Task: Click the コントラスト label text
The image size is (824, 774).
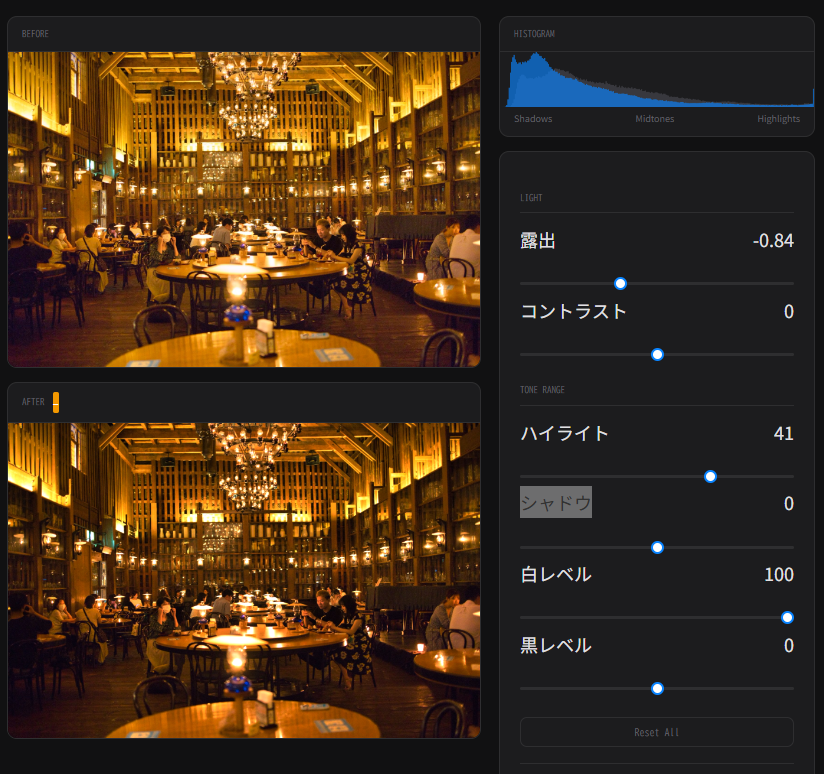Action: pyautogui.click(x=574, y=311)
